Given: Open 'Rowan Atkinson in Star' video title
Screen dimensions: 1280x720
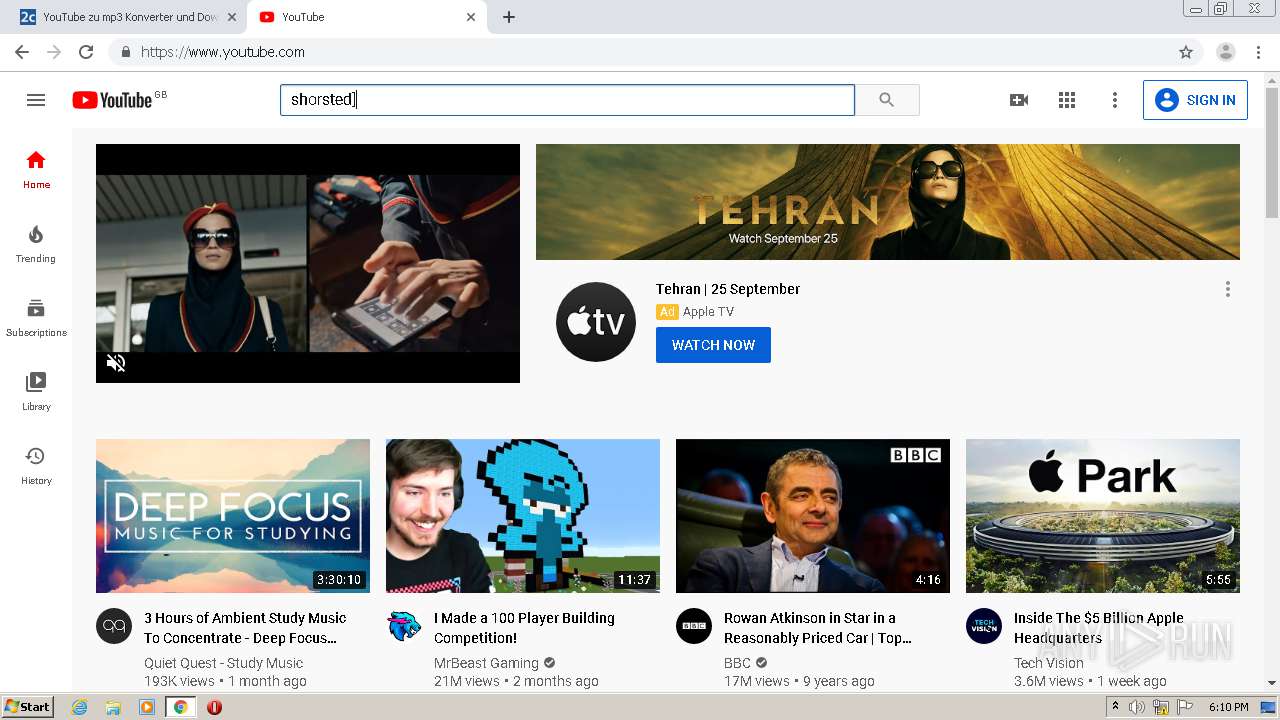Looking at the screenshot, I should tap(818, 628).
